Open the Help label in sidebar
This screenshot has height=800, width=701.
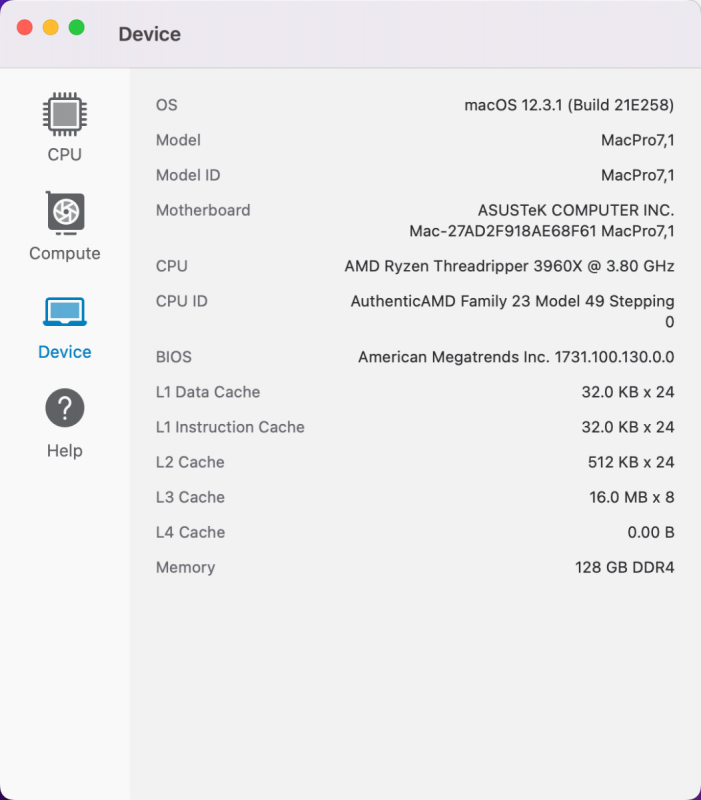click(x=65, y=451)
